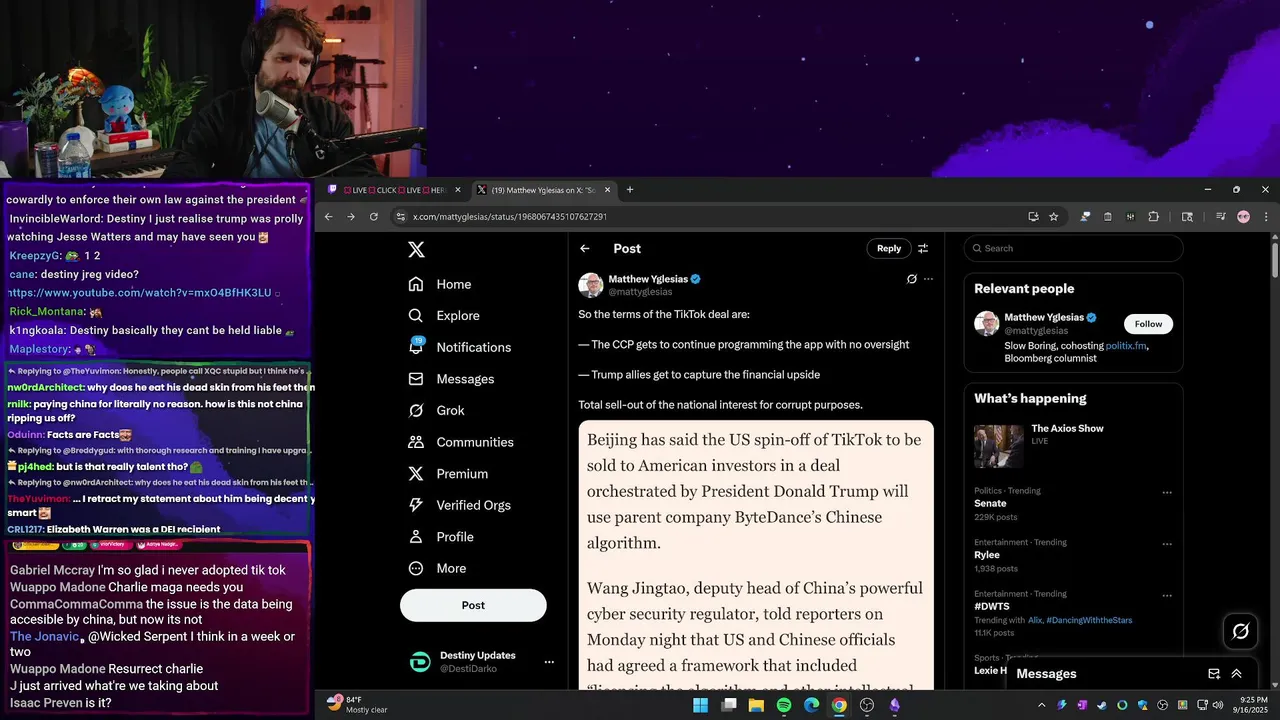Show hidden system tray icons
Image resolution: width=1280 pixels, height=720 pixels.
click(x=1041, y=705)
